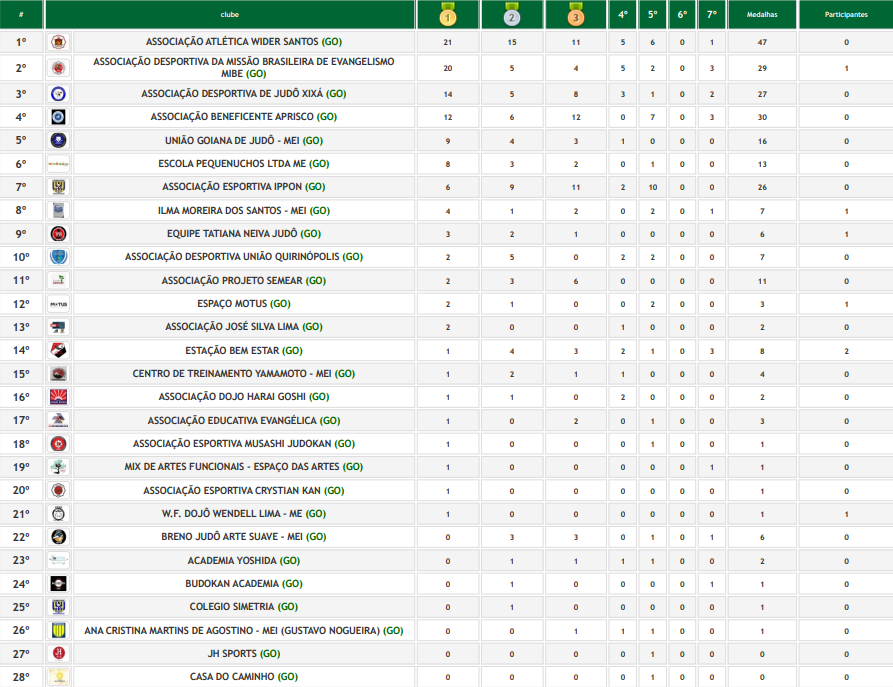Click the Associação Atlética Wider Santos logo

pos(58,42)
